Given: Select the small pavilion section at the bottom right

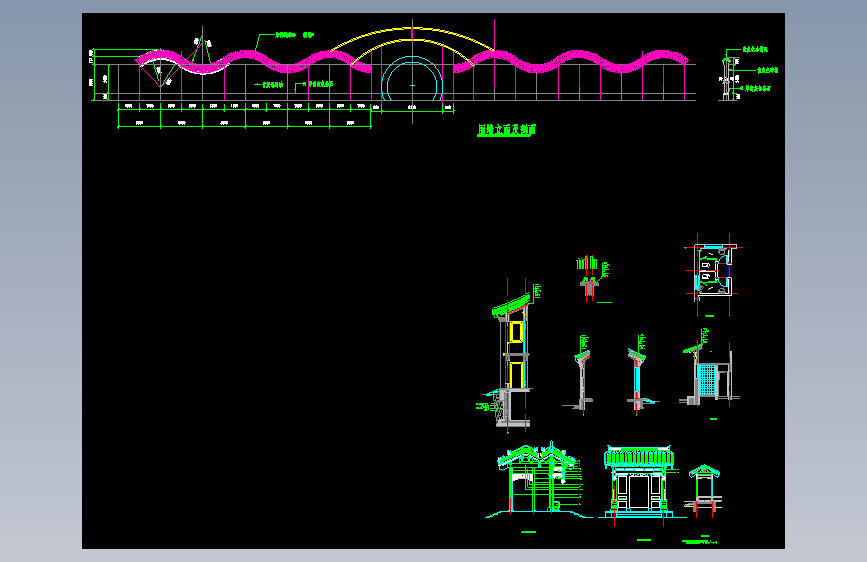Looking at the screenshot, I should 703,490.
